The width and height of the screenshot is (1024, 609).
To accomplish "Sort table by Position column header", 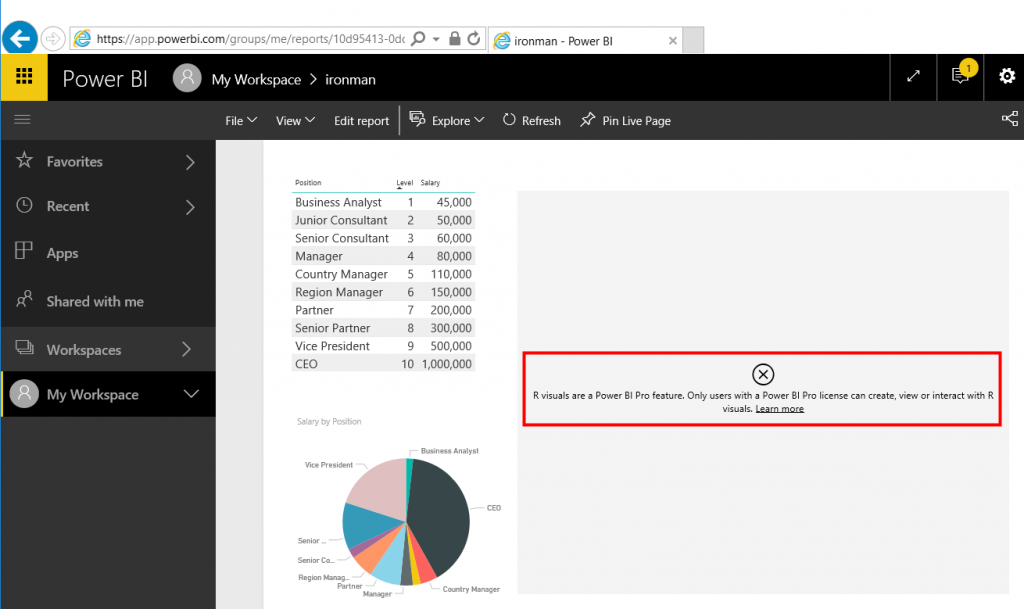I will pyautogui.click(x=308, y=183).
